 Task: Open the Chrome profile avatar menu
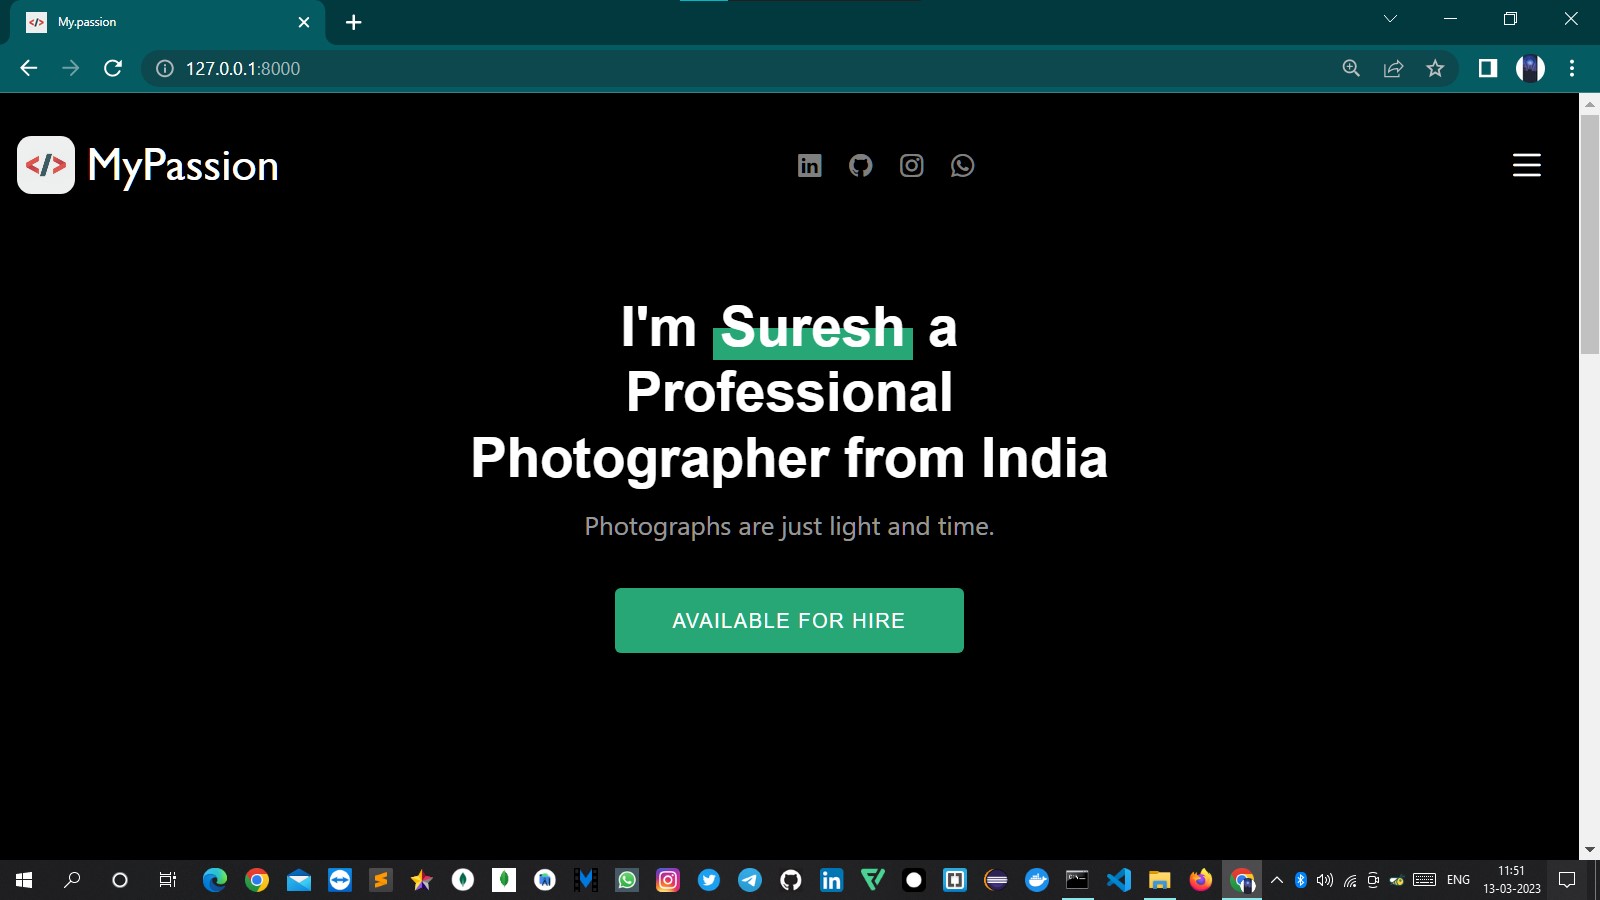[1530, 68]
